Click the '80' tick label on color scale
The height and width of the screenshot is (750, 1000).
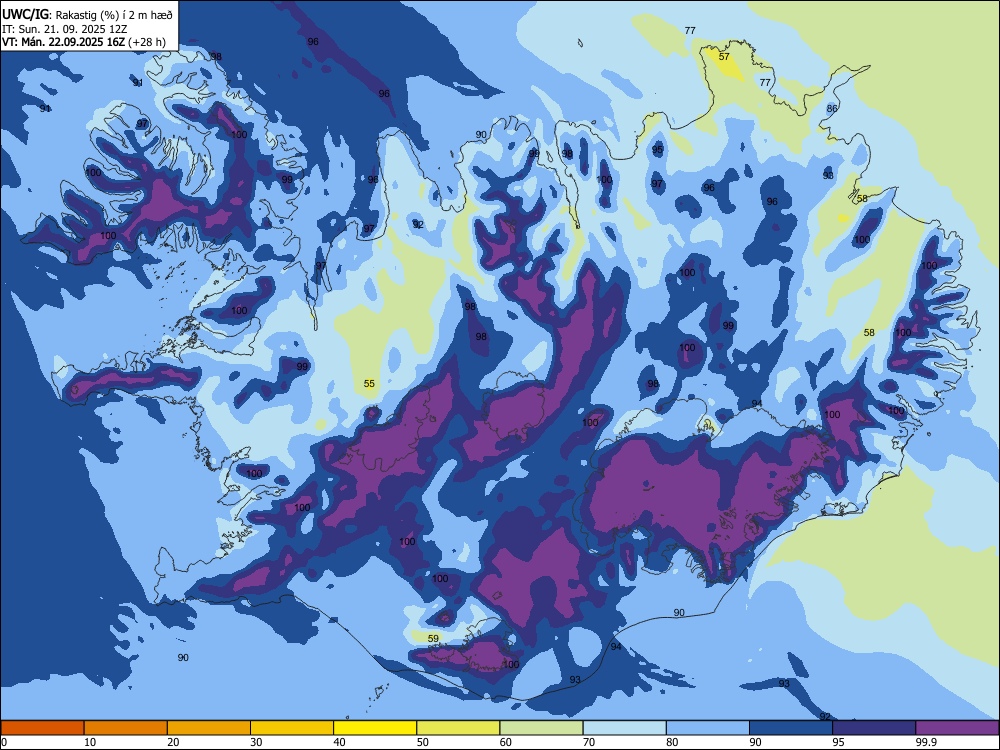point(672,742)
